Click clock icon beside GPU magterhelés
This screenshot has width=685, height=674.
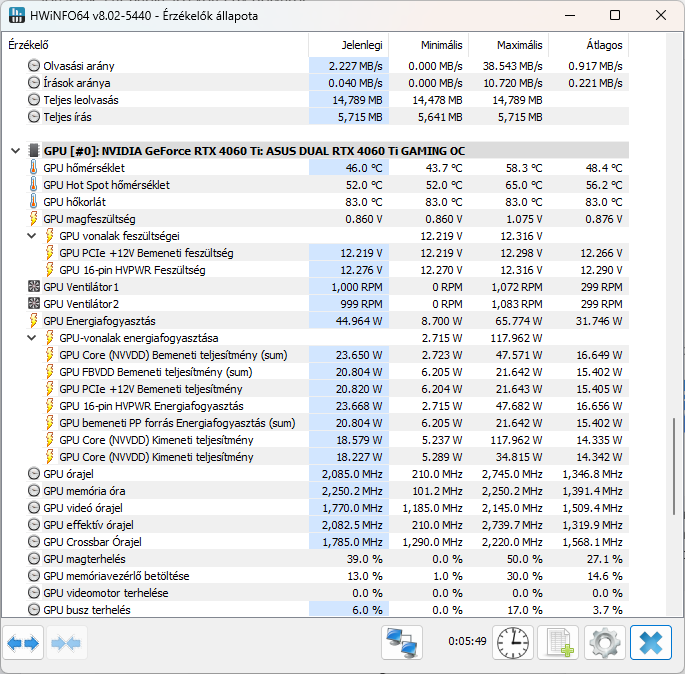point(34,559)
